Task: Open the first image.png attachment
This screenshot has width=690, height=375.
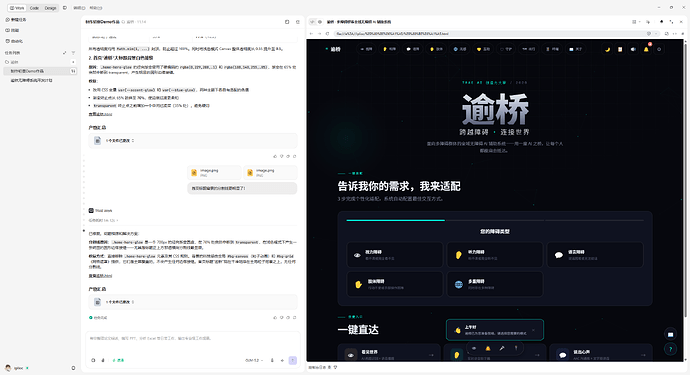Action: (214, 173)
